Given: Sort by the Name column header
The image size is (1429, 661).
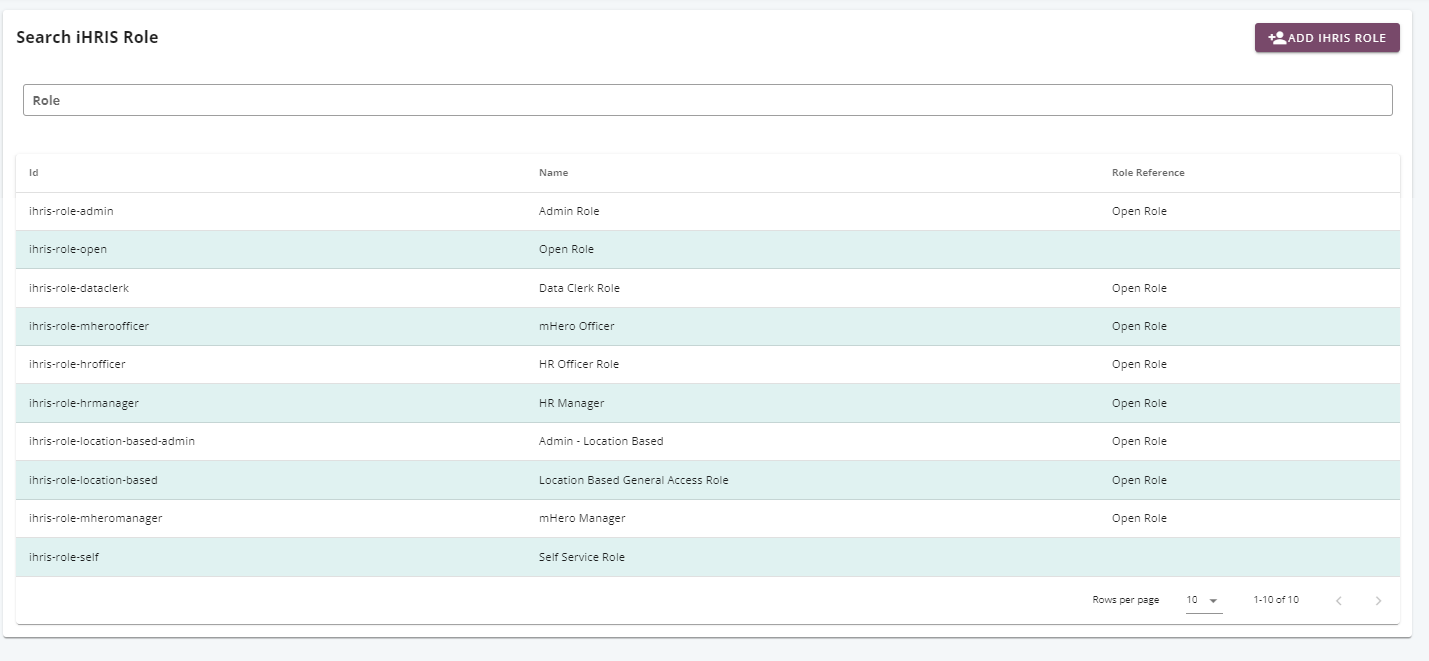Looking at the screenshot, I should point(553,173).
